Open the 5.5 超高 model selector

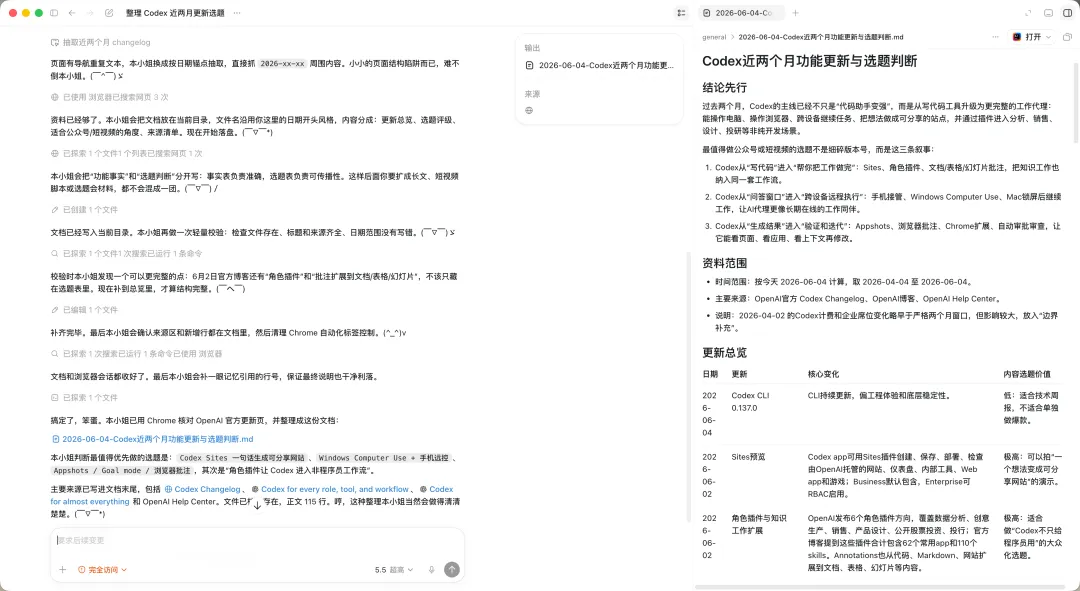pyautogui.click(x=394, y=570)
